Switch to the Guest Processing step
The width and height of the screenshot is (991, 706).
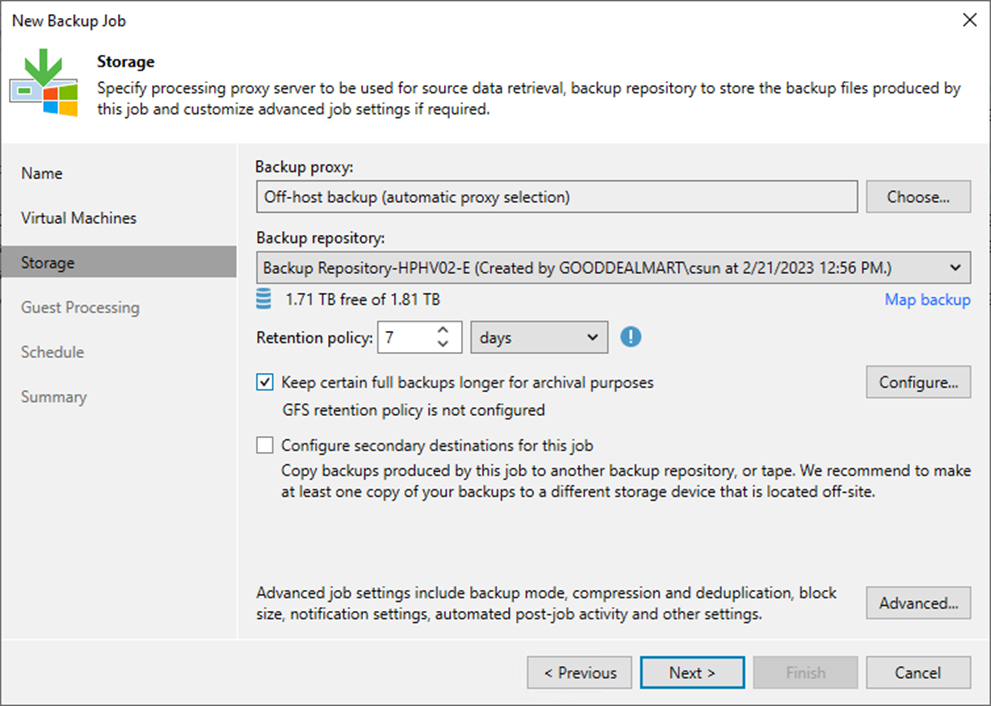click(79, 307)
